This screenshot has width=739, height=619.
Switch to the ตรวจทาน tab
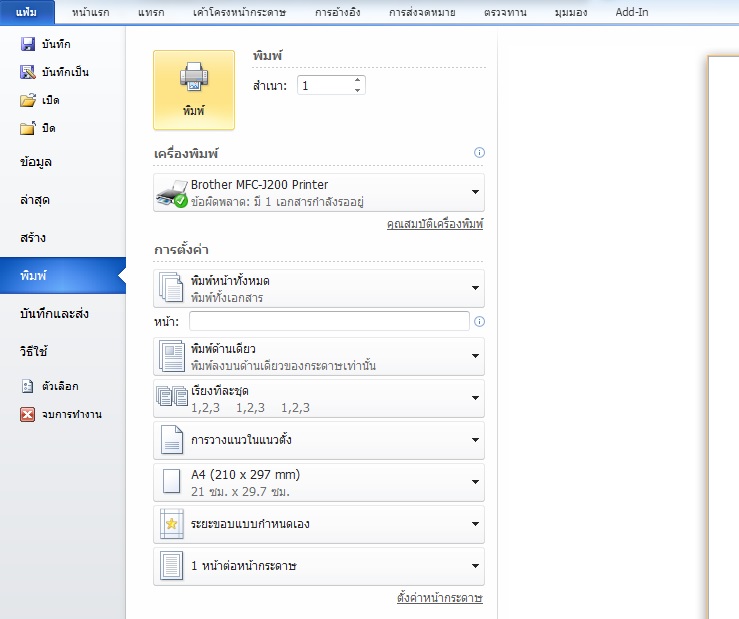point(505,12)
